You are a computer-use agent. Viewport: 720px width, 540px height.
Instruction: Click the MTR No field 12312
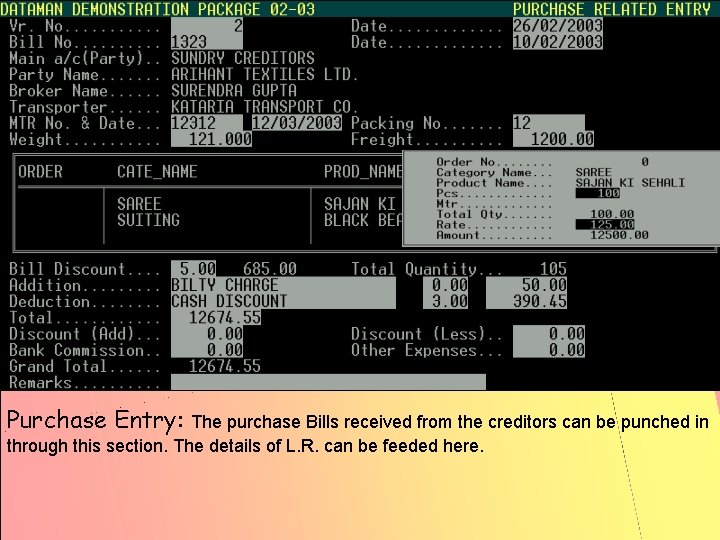tap(207, 123)
